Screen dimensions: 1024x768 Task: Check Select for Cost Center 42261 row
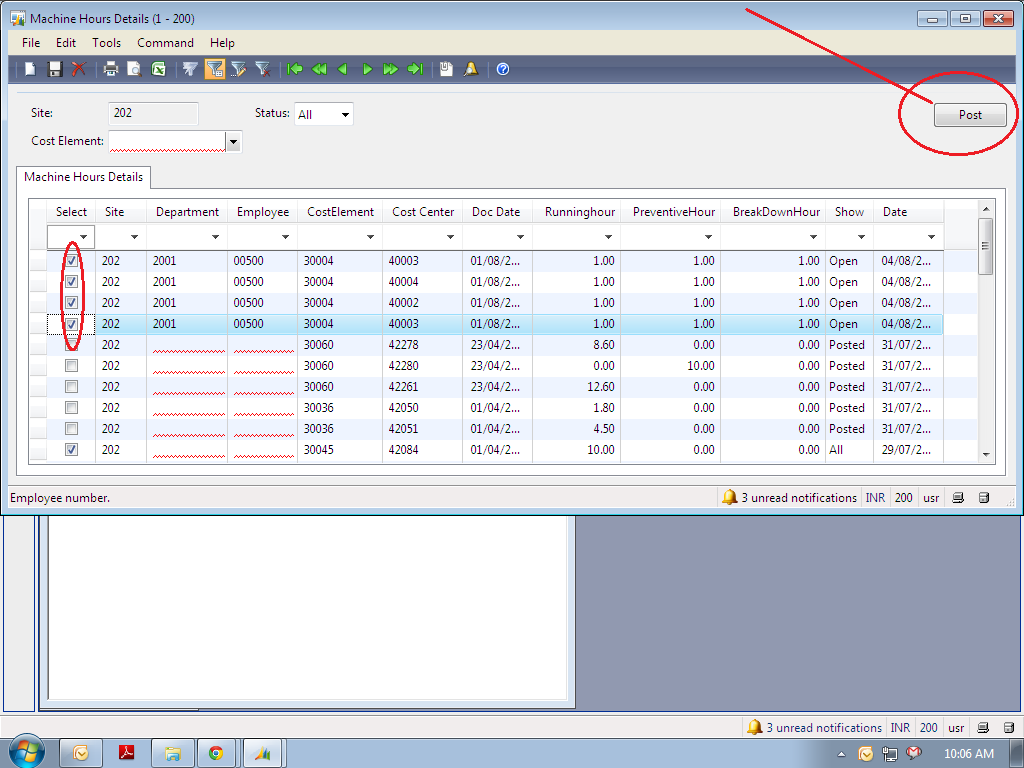pos(72,387)
